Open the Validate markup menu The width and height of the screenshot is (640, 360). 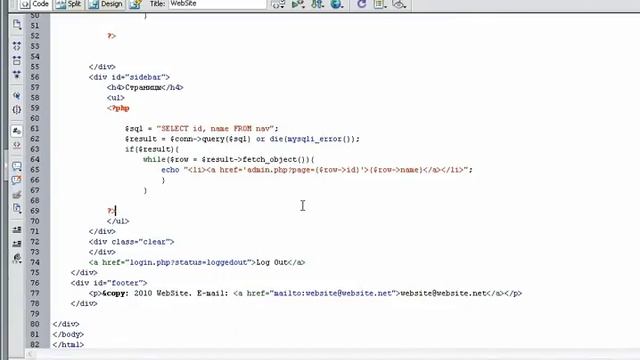coord(298,4)
